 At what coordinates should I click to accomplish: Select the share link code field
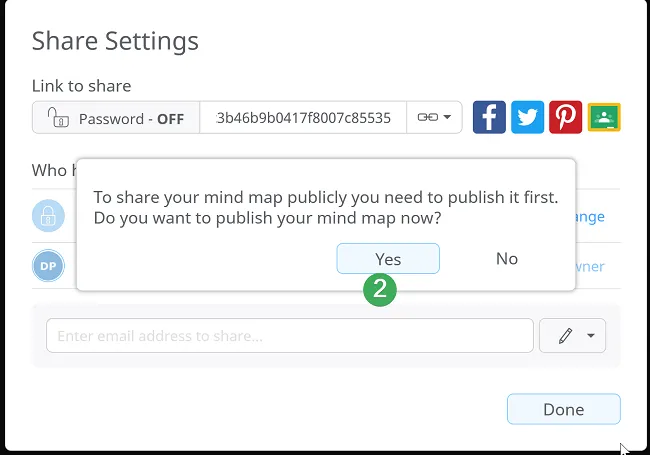click(x=303, y=118)
